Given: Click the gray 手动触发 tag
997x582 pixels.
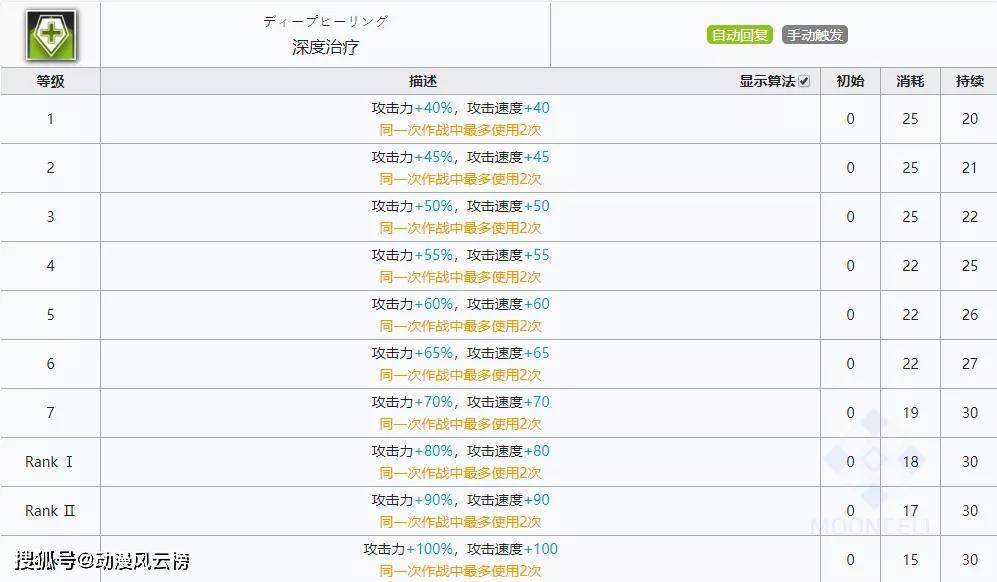Looking at the screenshot, I should pos(815,35).
